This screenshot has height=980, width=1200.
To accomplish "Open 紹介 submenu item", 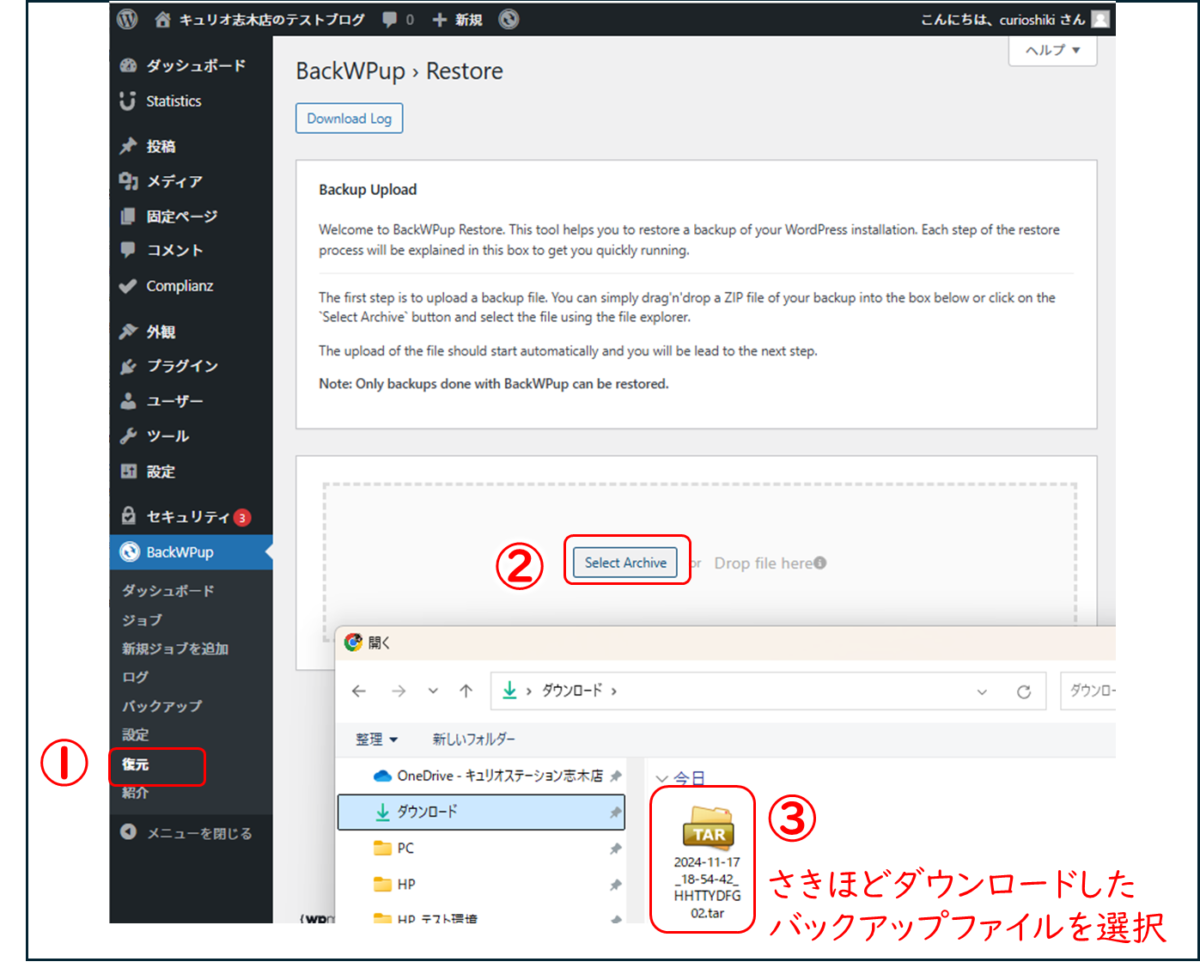I will [x=135, y=793].
